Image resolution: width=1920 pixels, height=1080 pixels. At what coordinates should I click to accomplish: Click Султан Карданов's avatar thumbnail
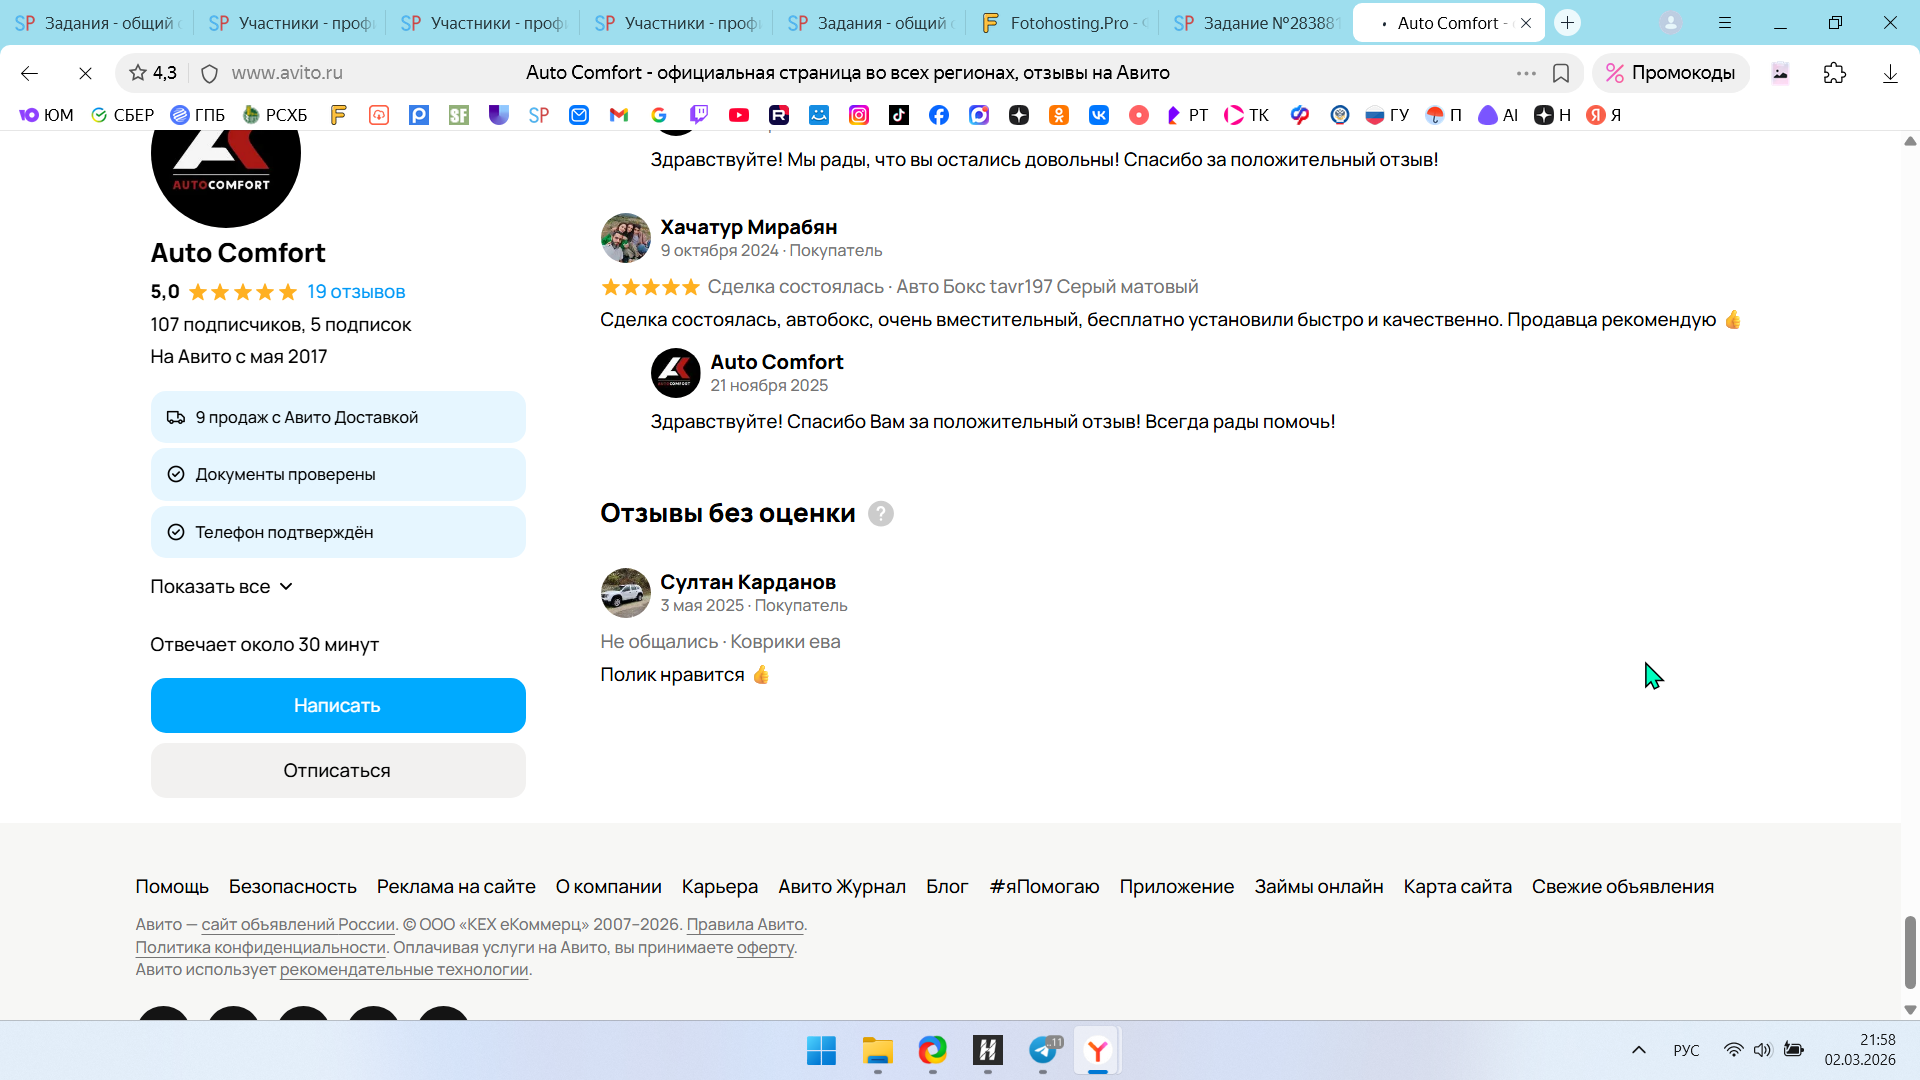(x=626, y=594)
